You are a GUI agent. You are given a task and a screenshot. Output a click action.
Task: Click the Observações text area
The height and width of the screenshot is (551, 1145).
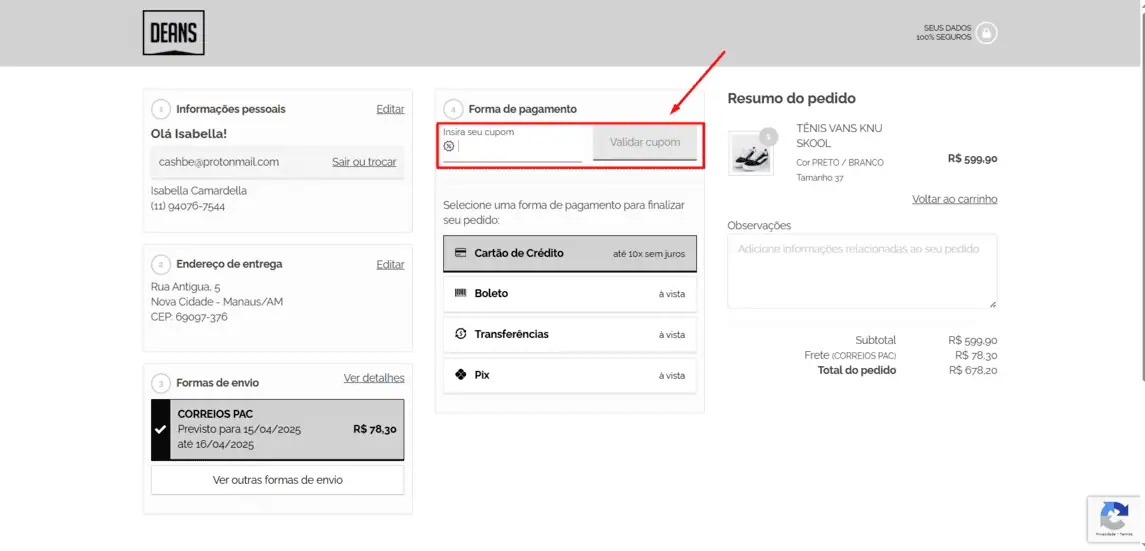pyautogui.click(x=862, y=271)
